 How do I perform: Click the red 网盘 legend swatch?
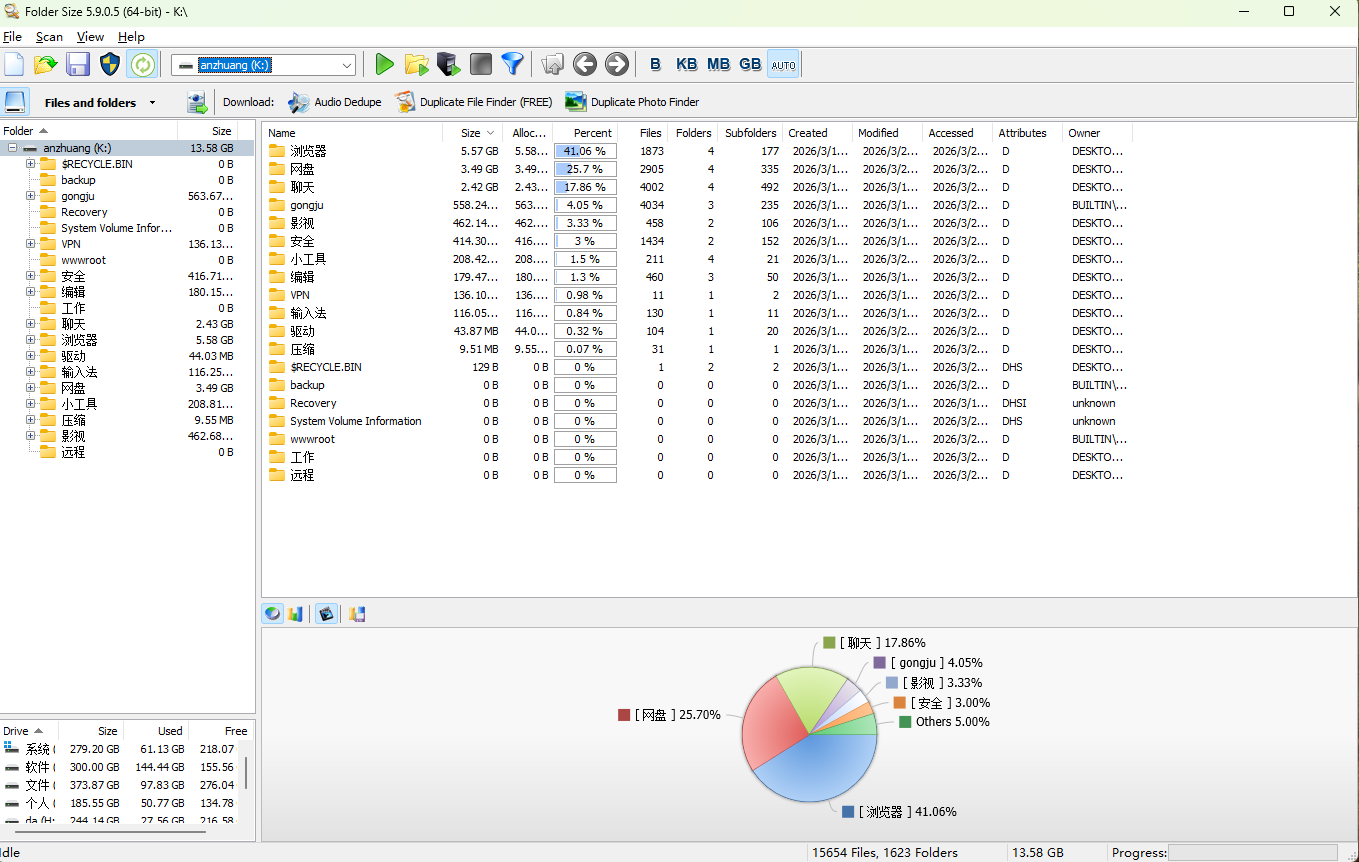click(x=624, y=715)
